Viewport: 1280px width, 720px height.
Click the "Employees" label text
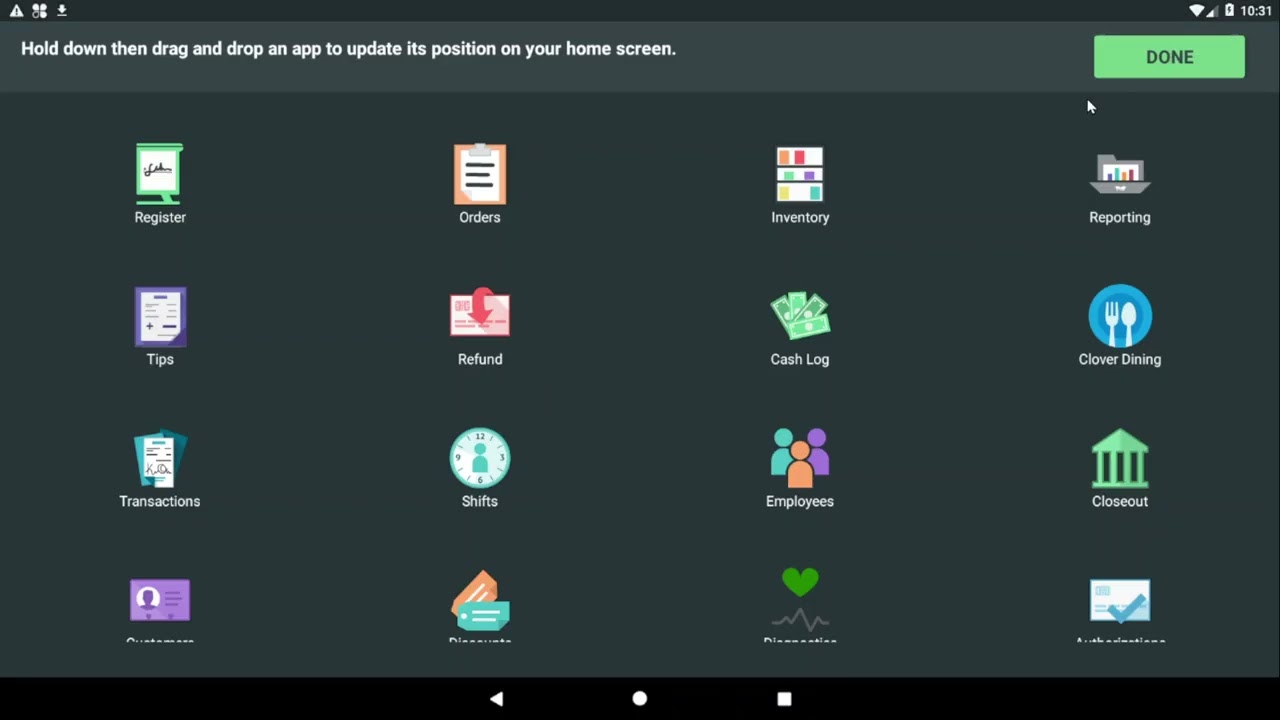800,501
